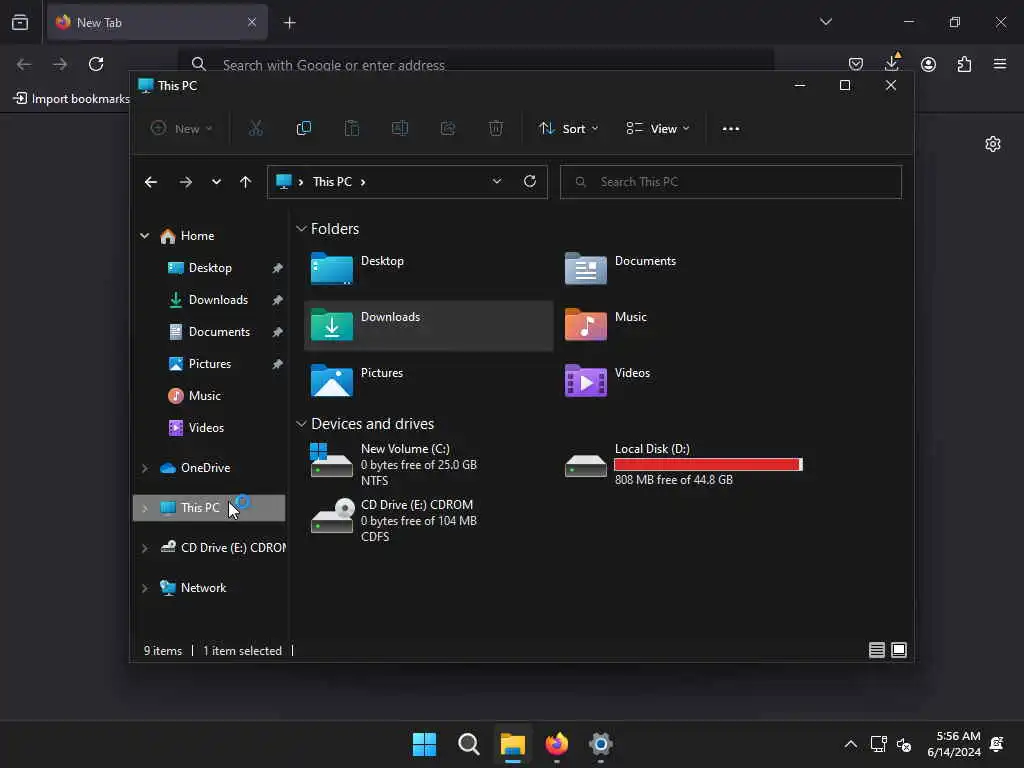This screenshot has width=1024, height=768.
Task: Click the New Tab tab in Firefox
Action: click(157, 22)
